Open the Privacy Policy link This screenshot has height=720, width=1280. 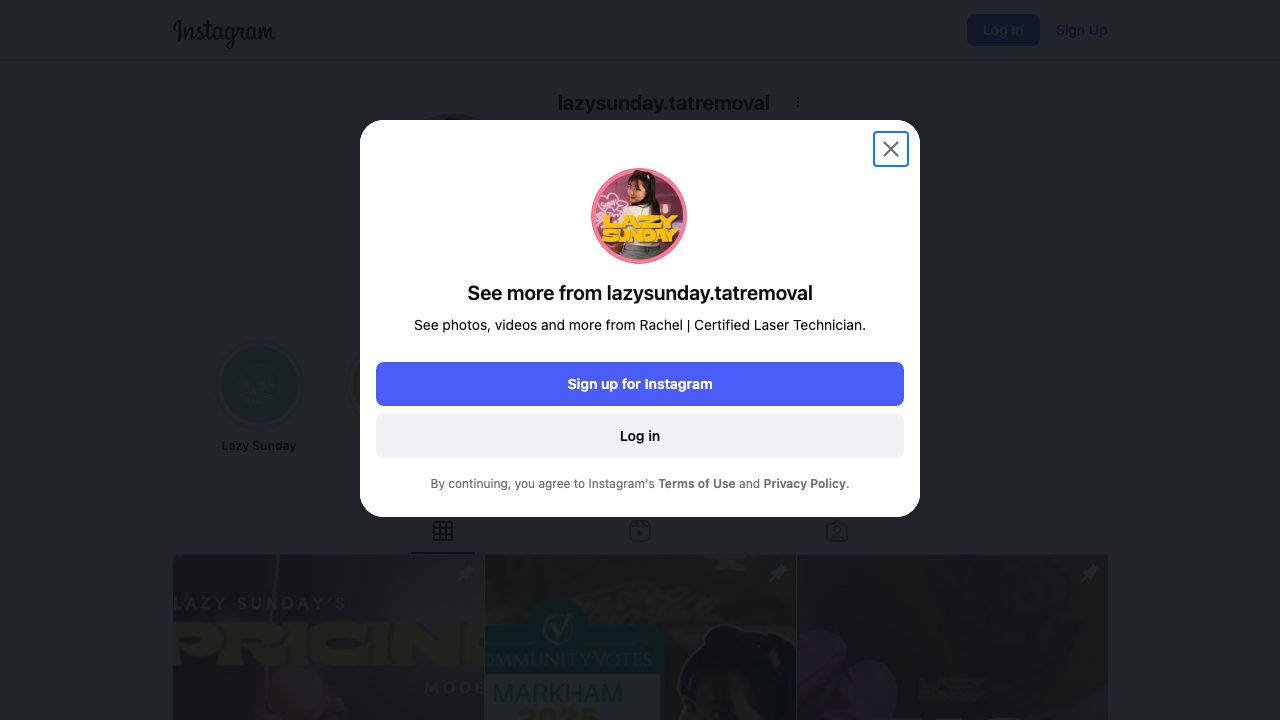click(x=805, y=484)
